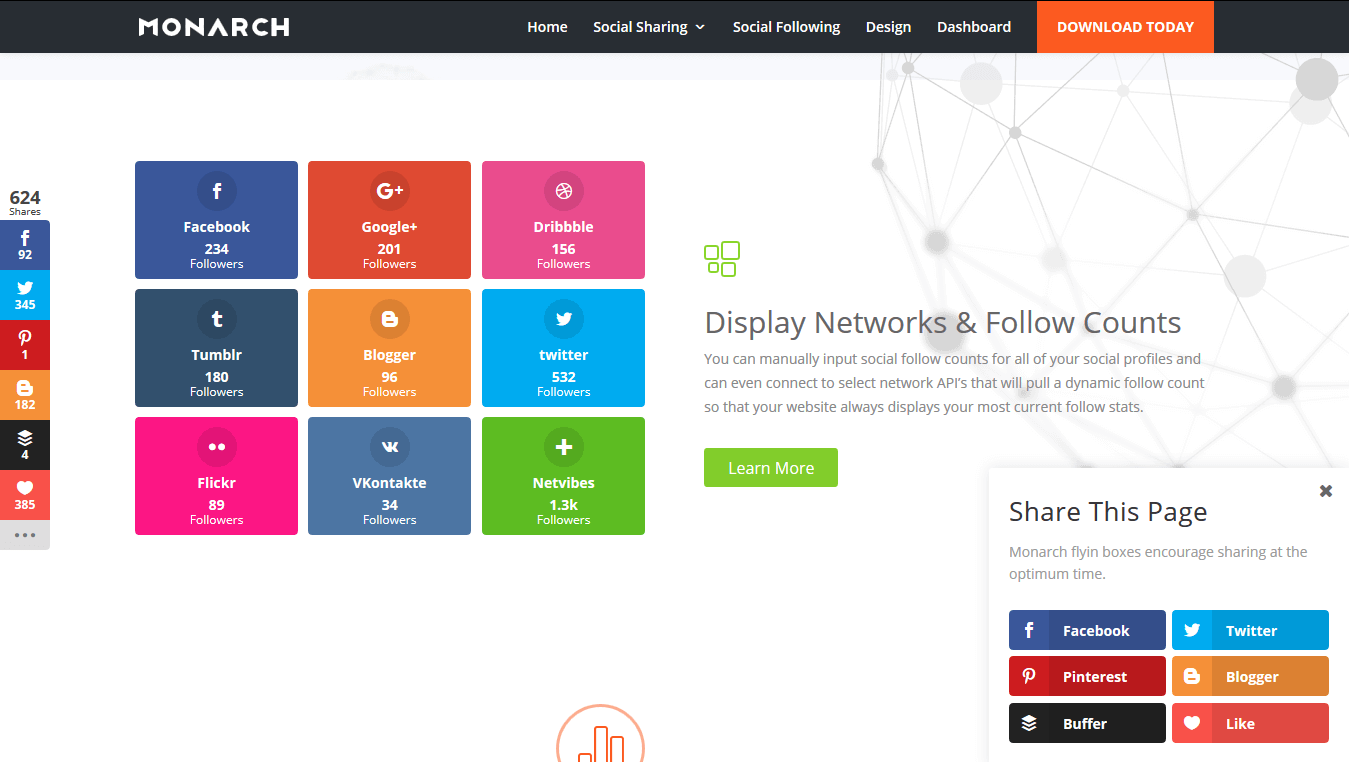Click the 'Dribbble' label in follow grid
This screenshot has height=762, width=1349.
click(x=564, y=227)
